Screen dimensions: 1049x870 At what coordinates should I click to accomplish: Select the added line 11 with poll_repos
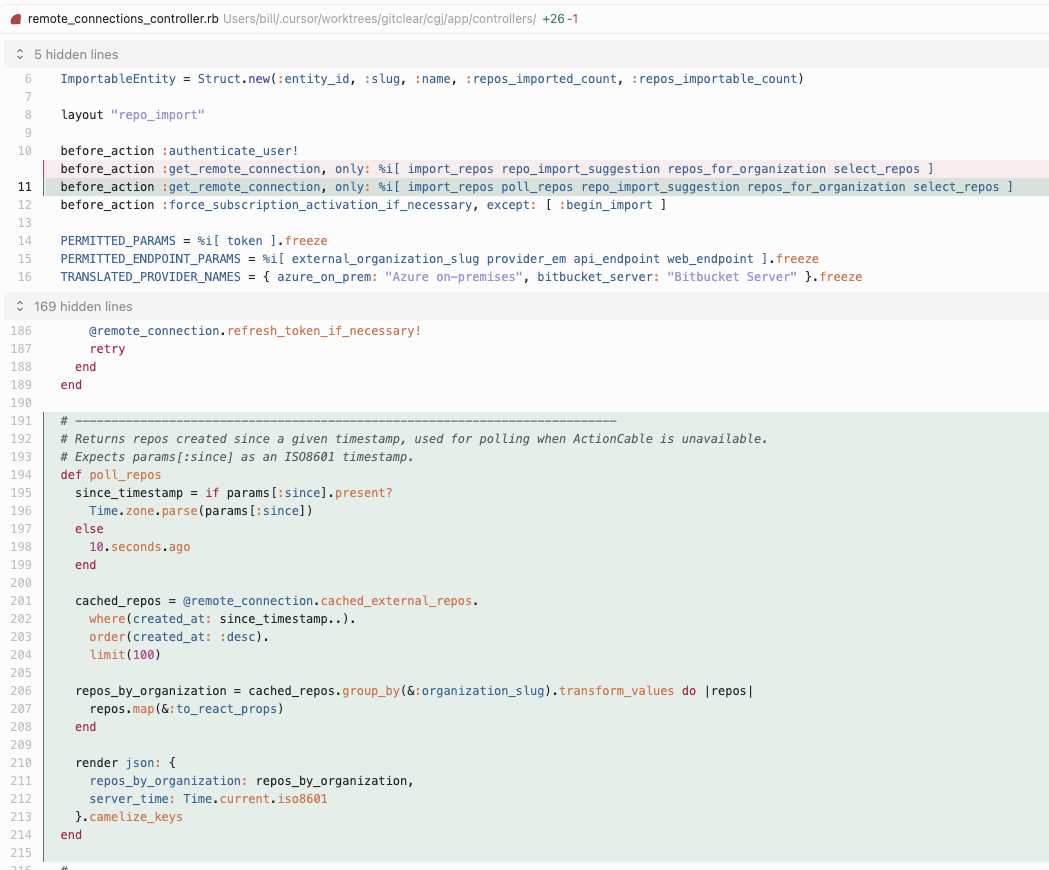tap(536, 187)
